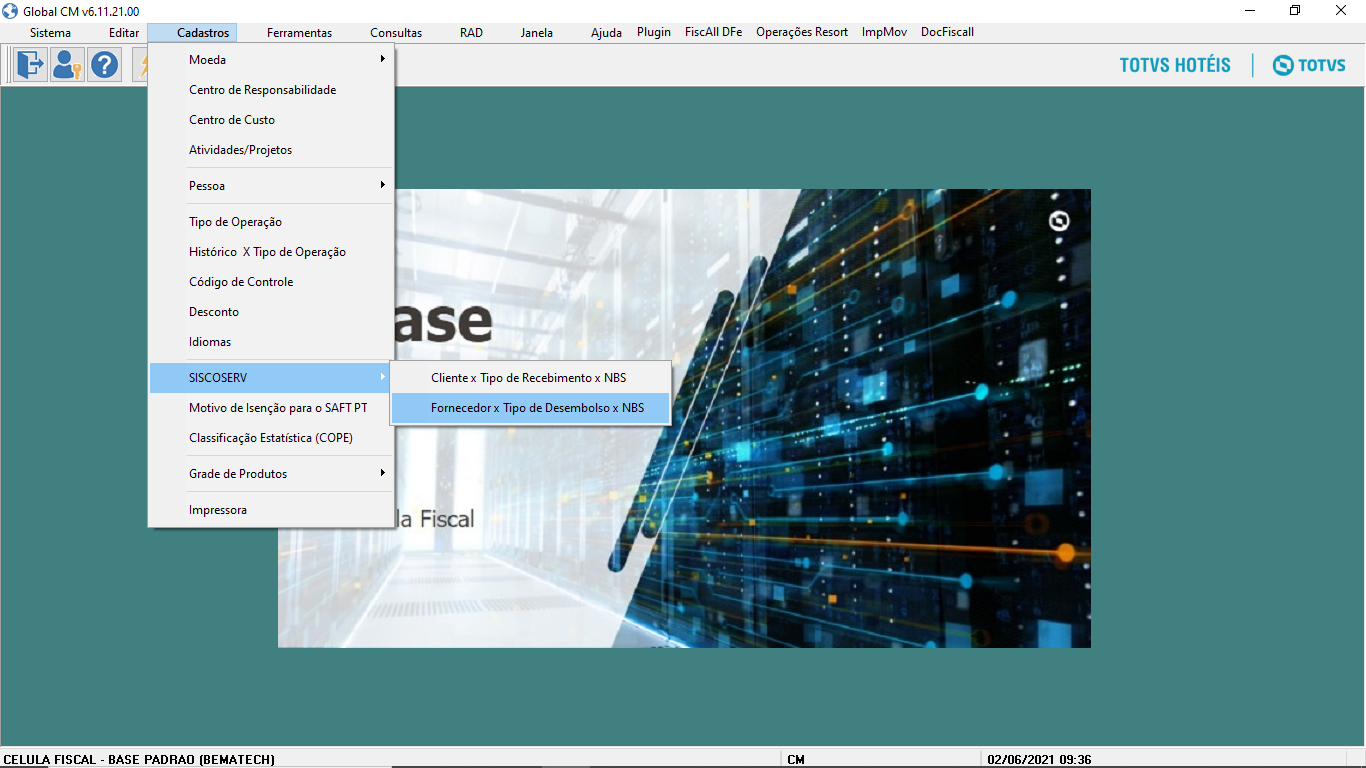Click the SISCOSERV submenu entry

click(271, 378)
